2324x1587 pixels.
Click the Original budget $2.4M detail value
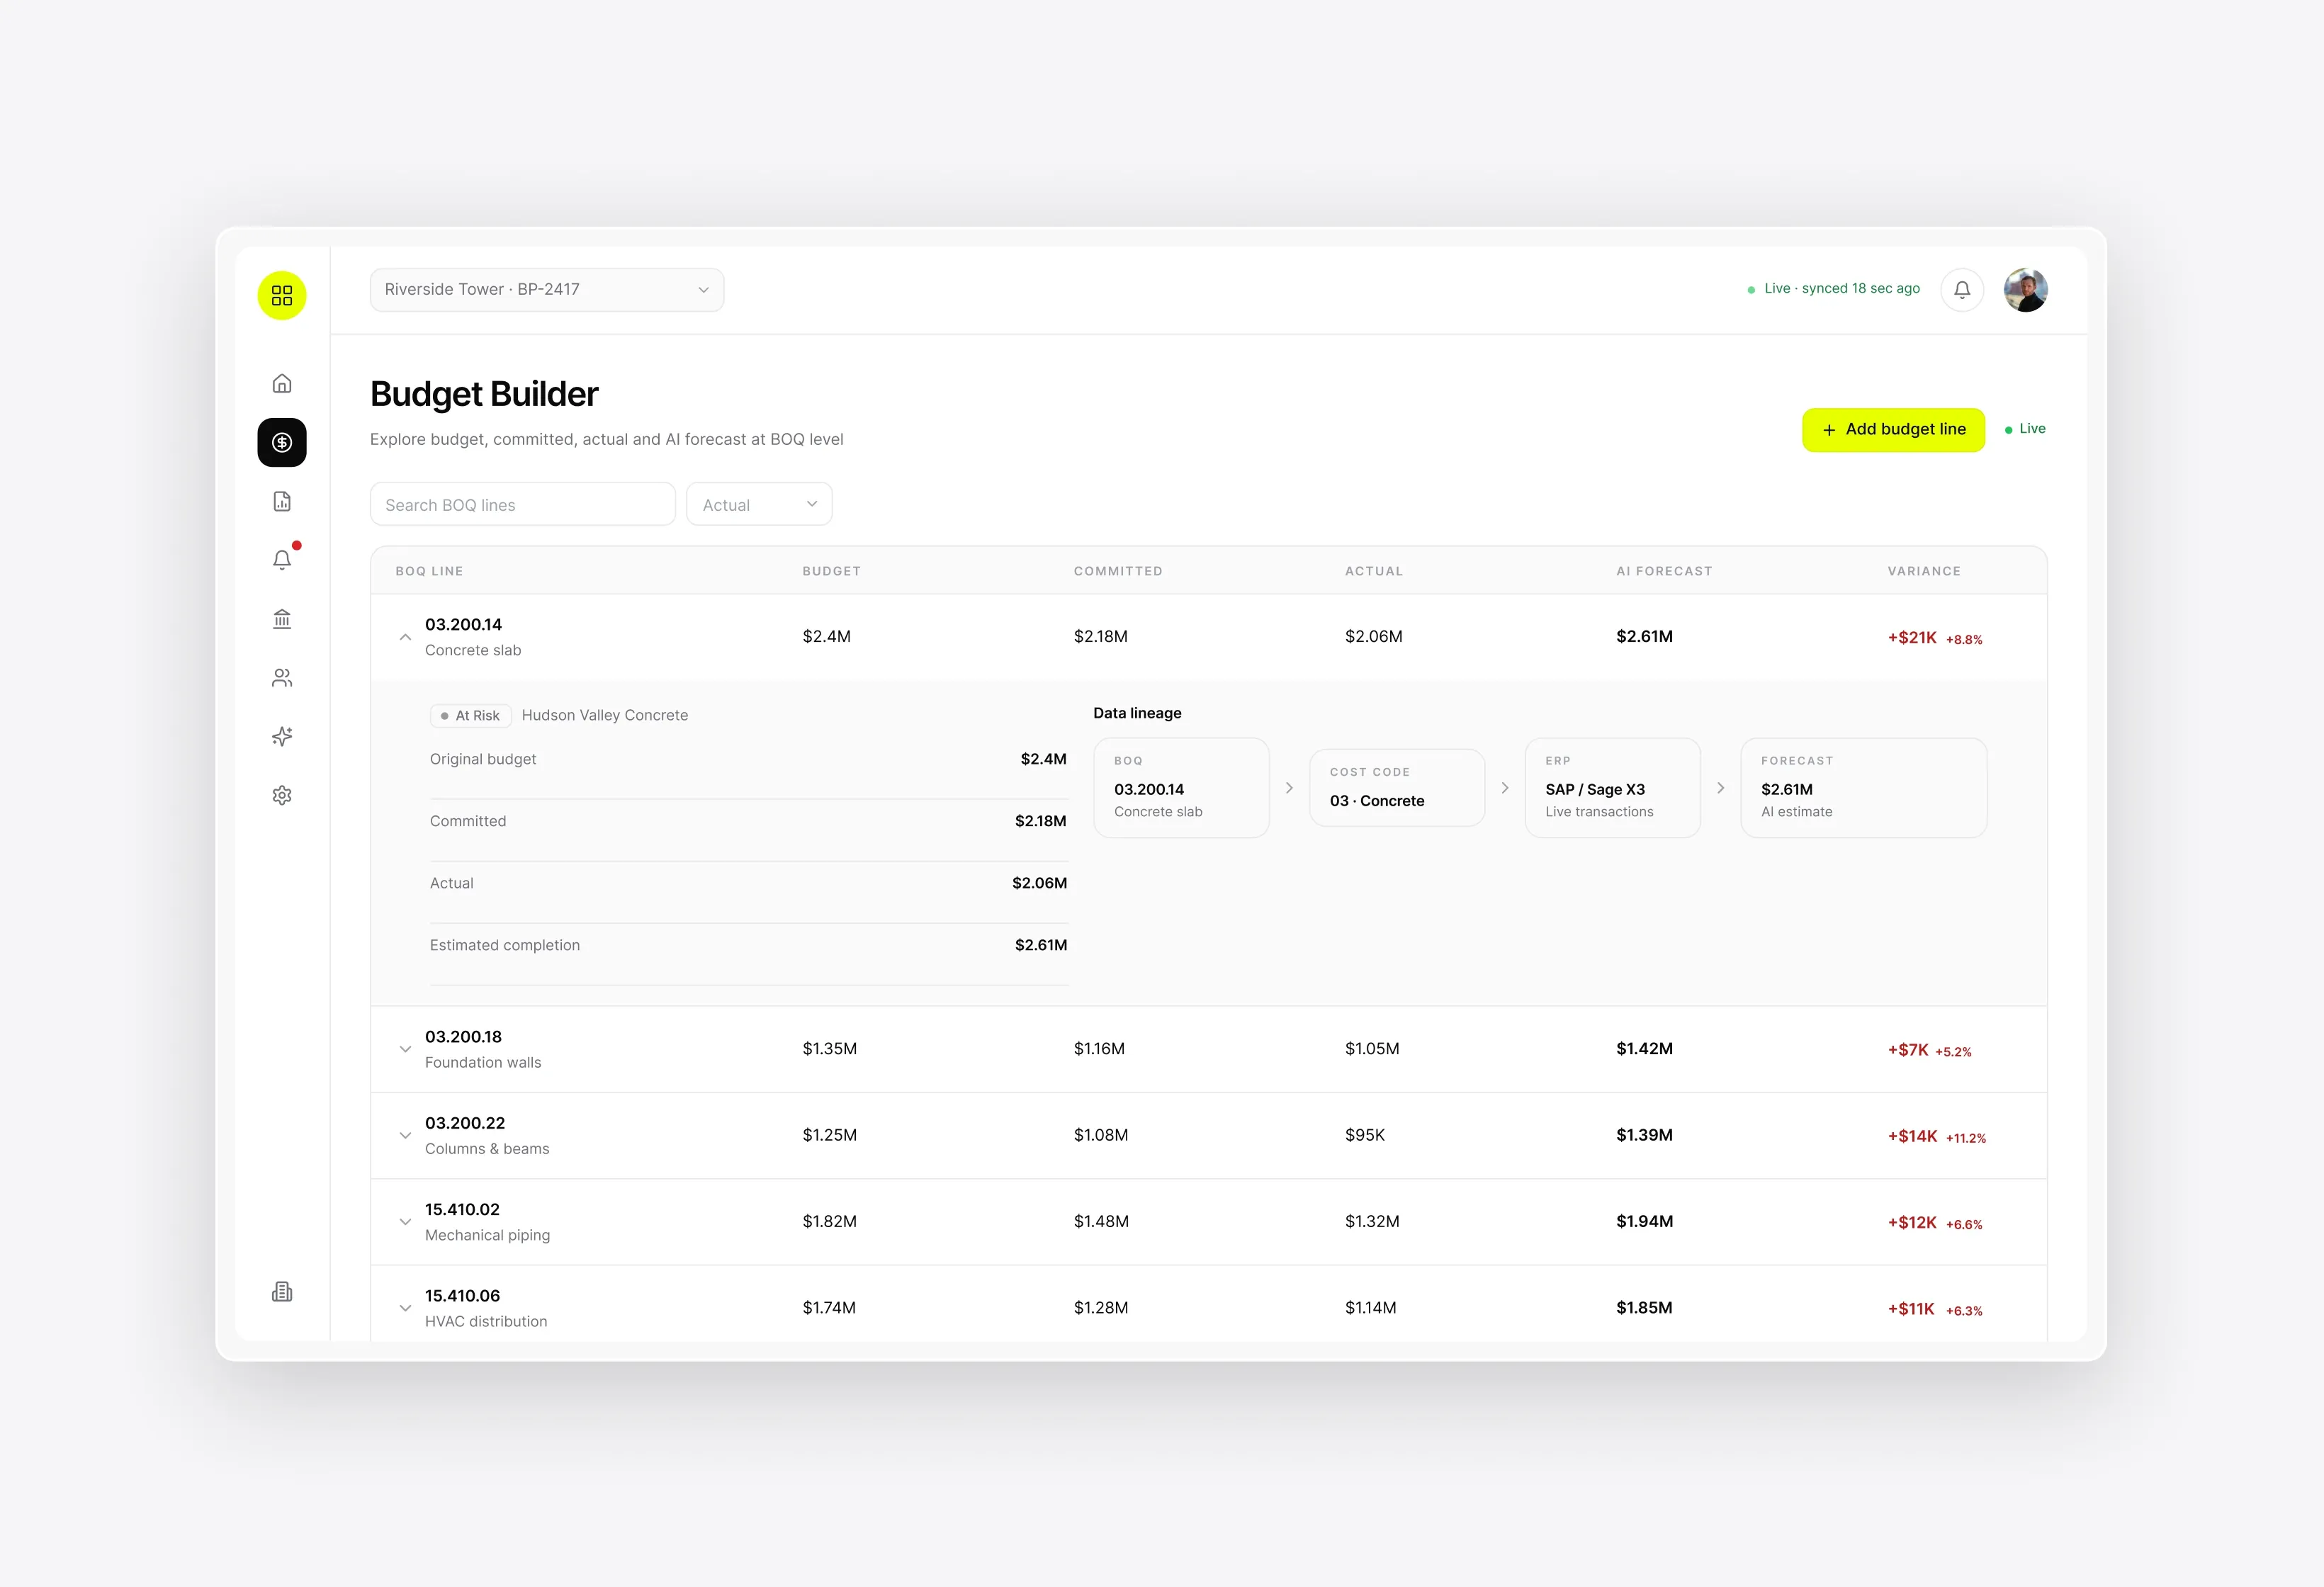(1043, 759)
